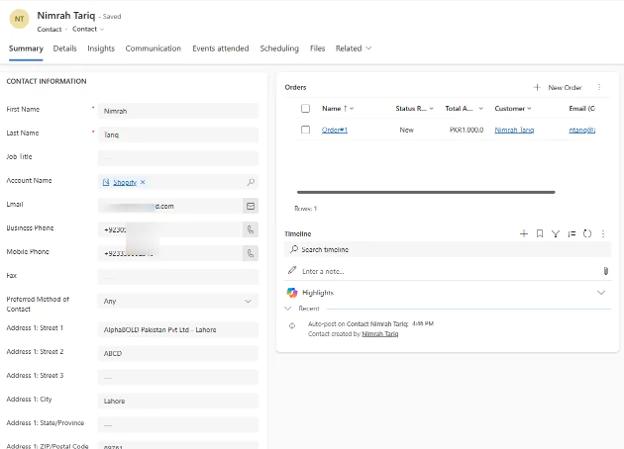624x449 pixels.
Task: Click the Email column header
Action: point(582,108)
